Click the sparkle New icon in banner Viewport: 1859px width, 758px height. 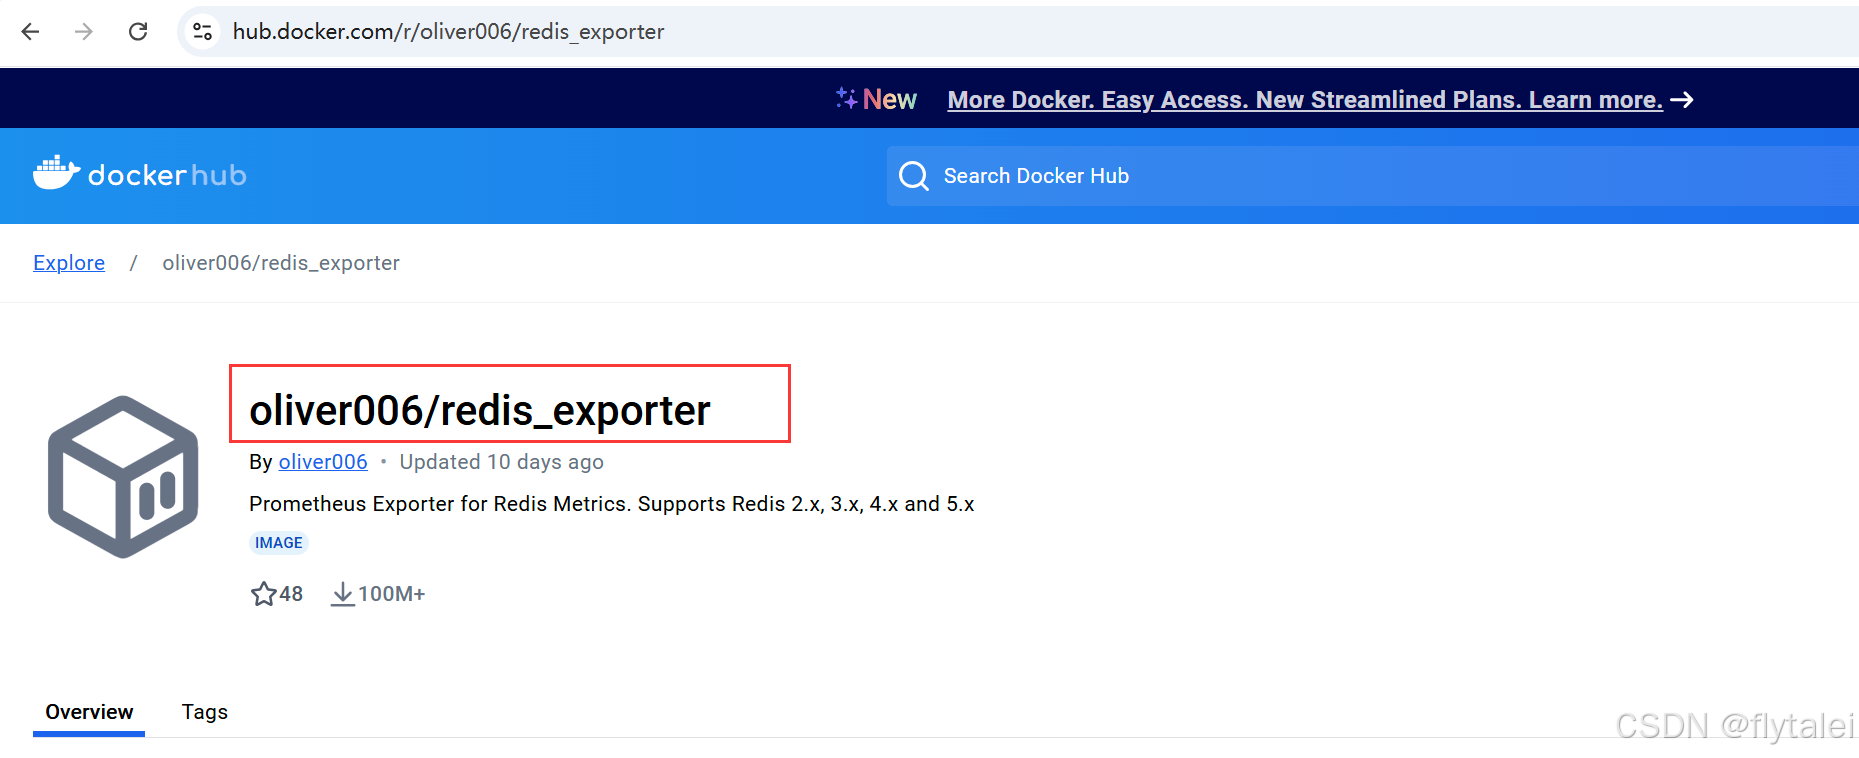click(846, 98)
